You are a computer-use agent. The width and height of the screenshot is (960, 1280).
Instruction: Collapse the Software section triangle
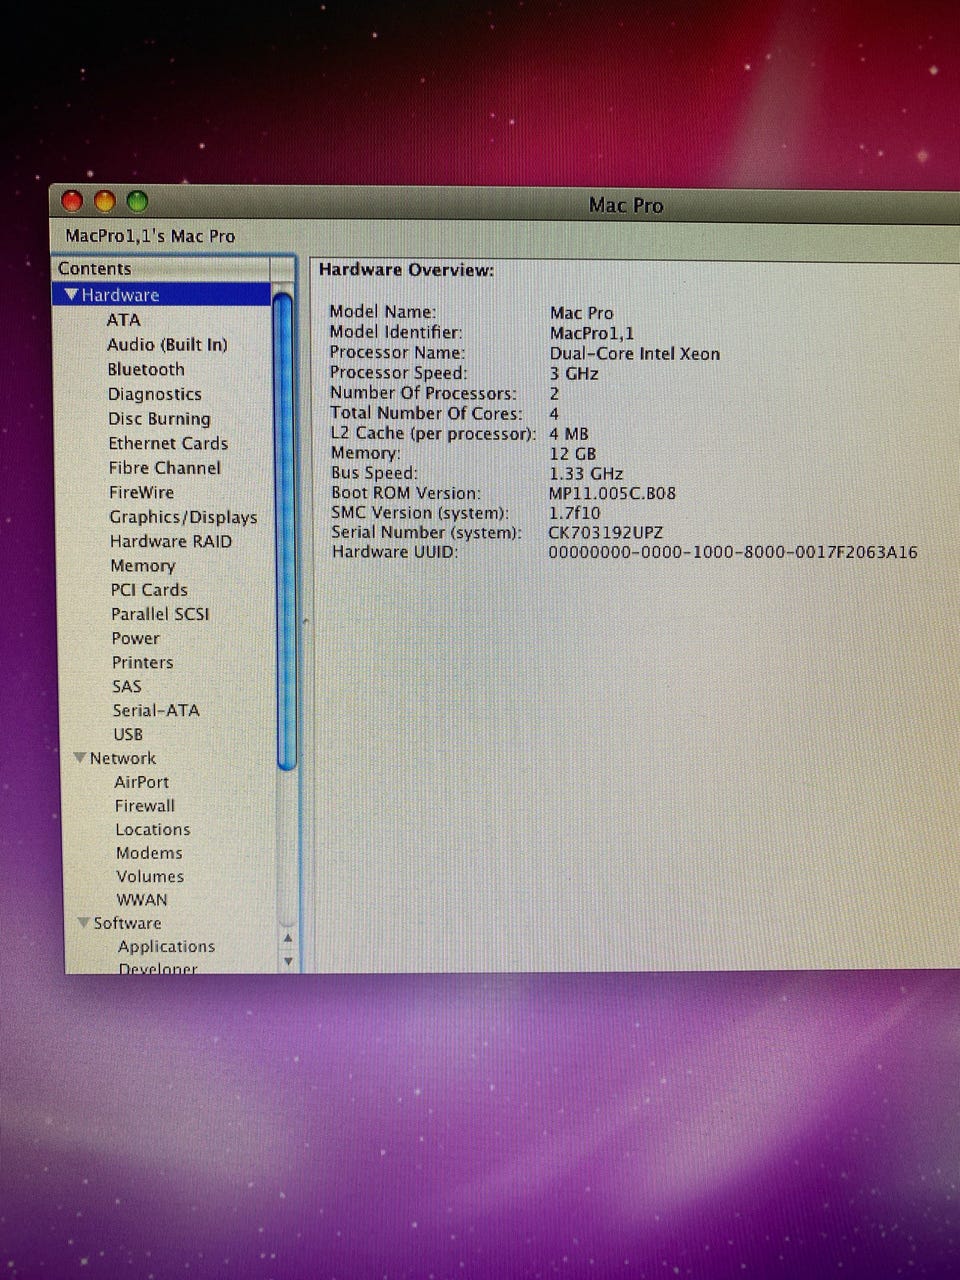(84, 923)
